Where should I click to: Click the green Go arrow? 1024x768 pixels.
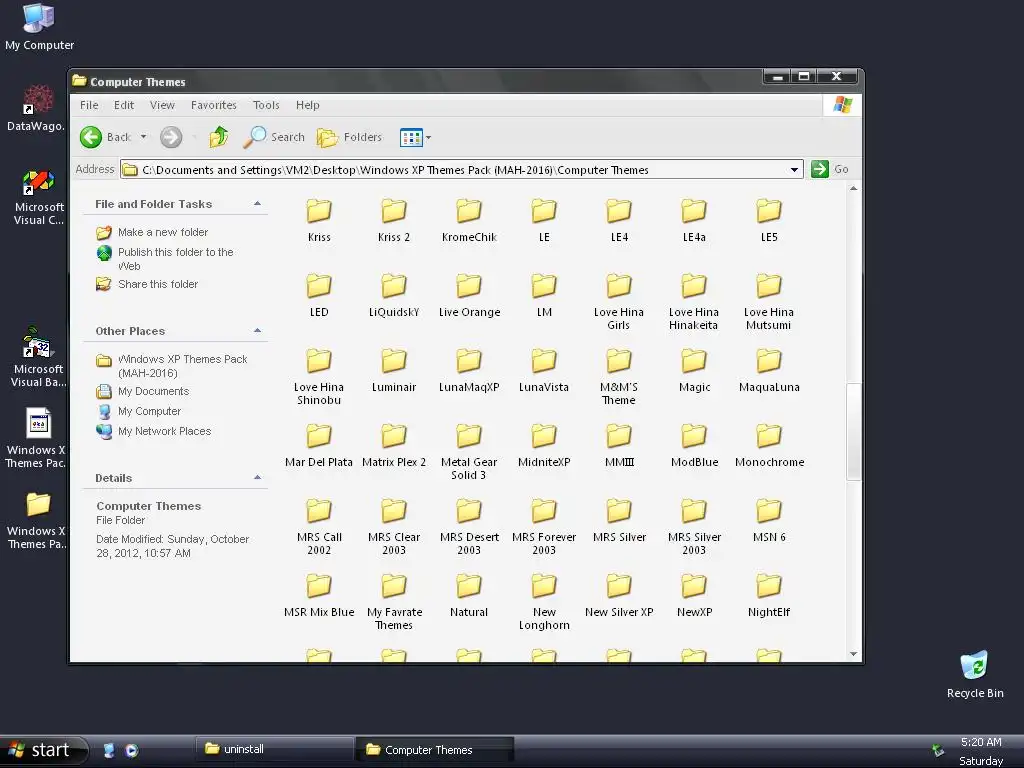click(820, 169)
